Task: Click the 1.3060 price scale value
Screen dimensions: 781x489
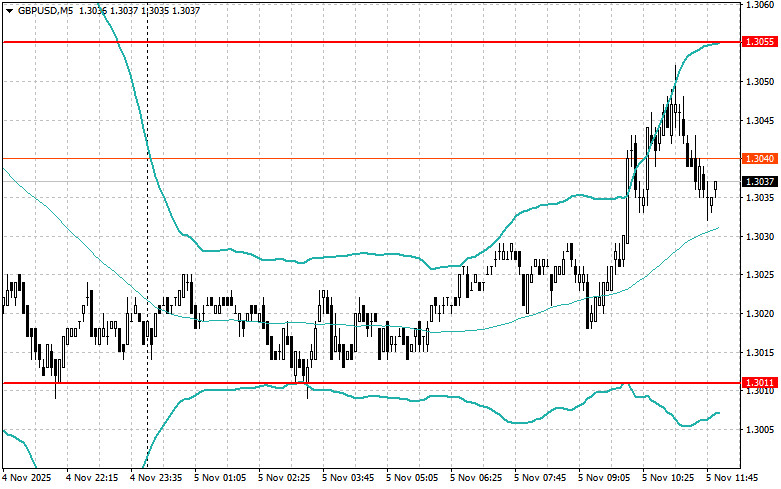Action: 760,4
